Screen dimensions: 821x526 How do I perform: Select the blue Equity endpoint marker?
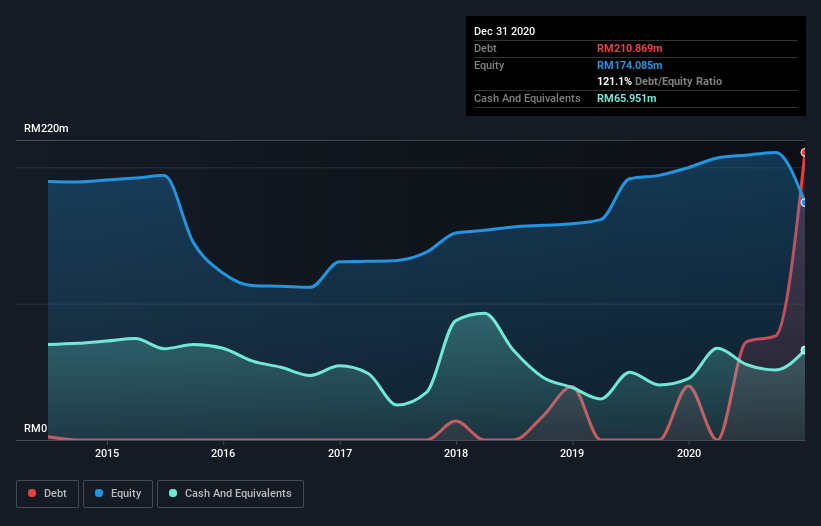pyautogui.click(x=804, y=202)
